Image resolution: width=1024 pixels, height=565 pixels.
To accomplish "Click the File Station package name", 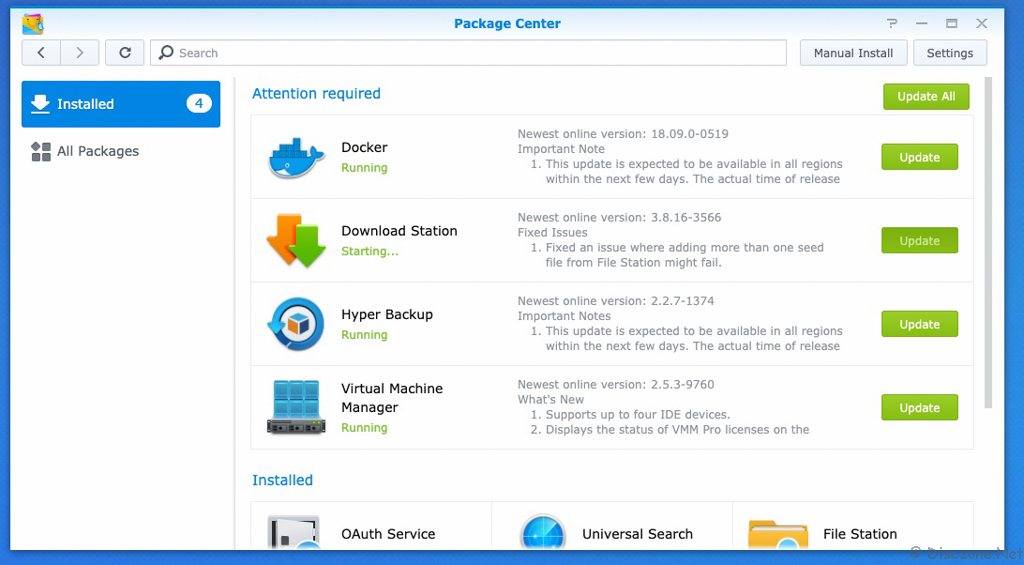I will [x=859, y=534].
